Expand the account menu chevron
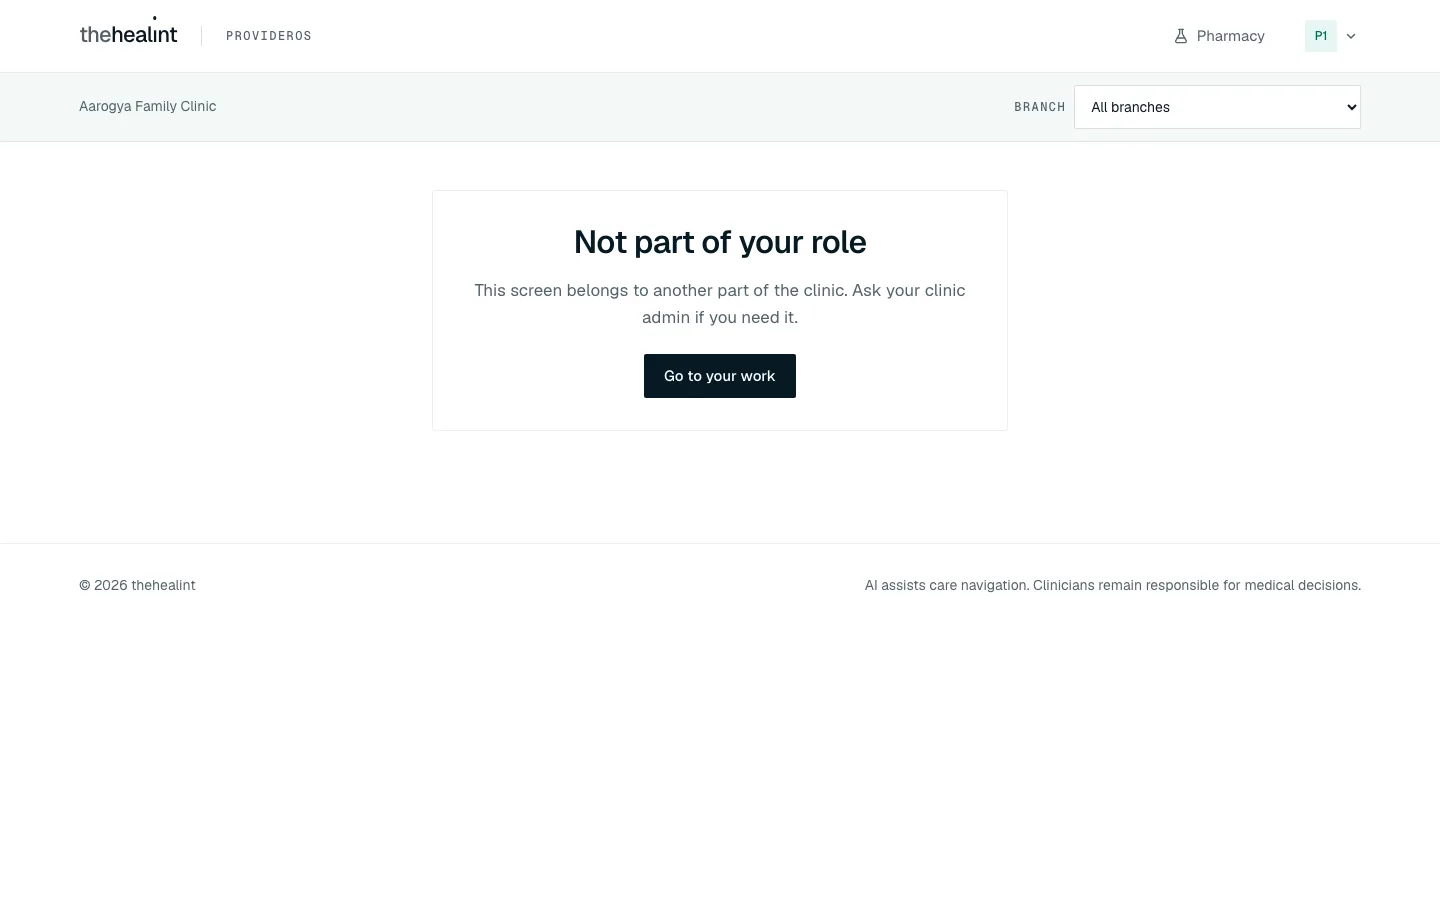This screenshot has height=900, width=1440. 1351,36
